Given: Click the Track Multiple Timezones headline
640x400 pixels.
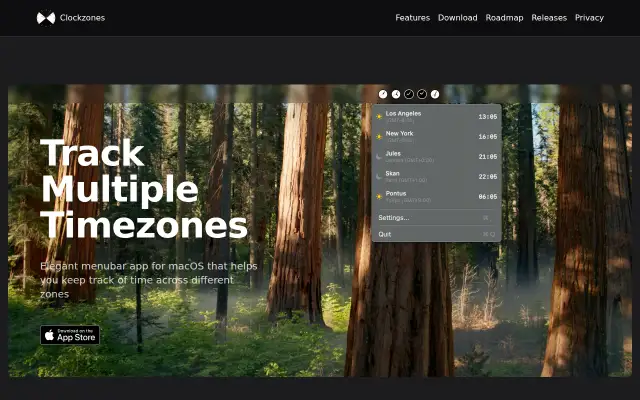Looking at the screenshot, I should coord(144,189).
